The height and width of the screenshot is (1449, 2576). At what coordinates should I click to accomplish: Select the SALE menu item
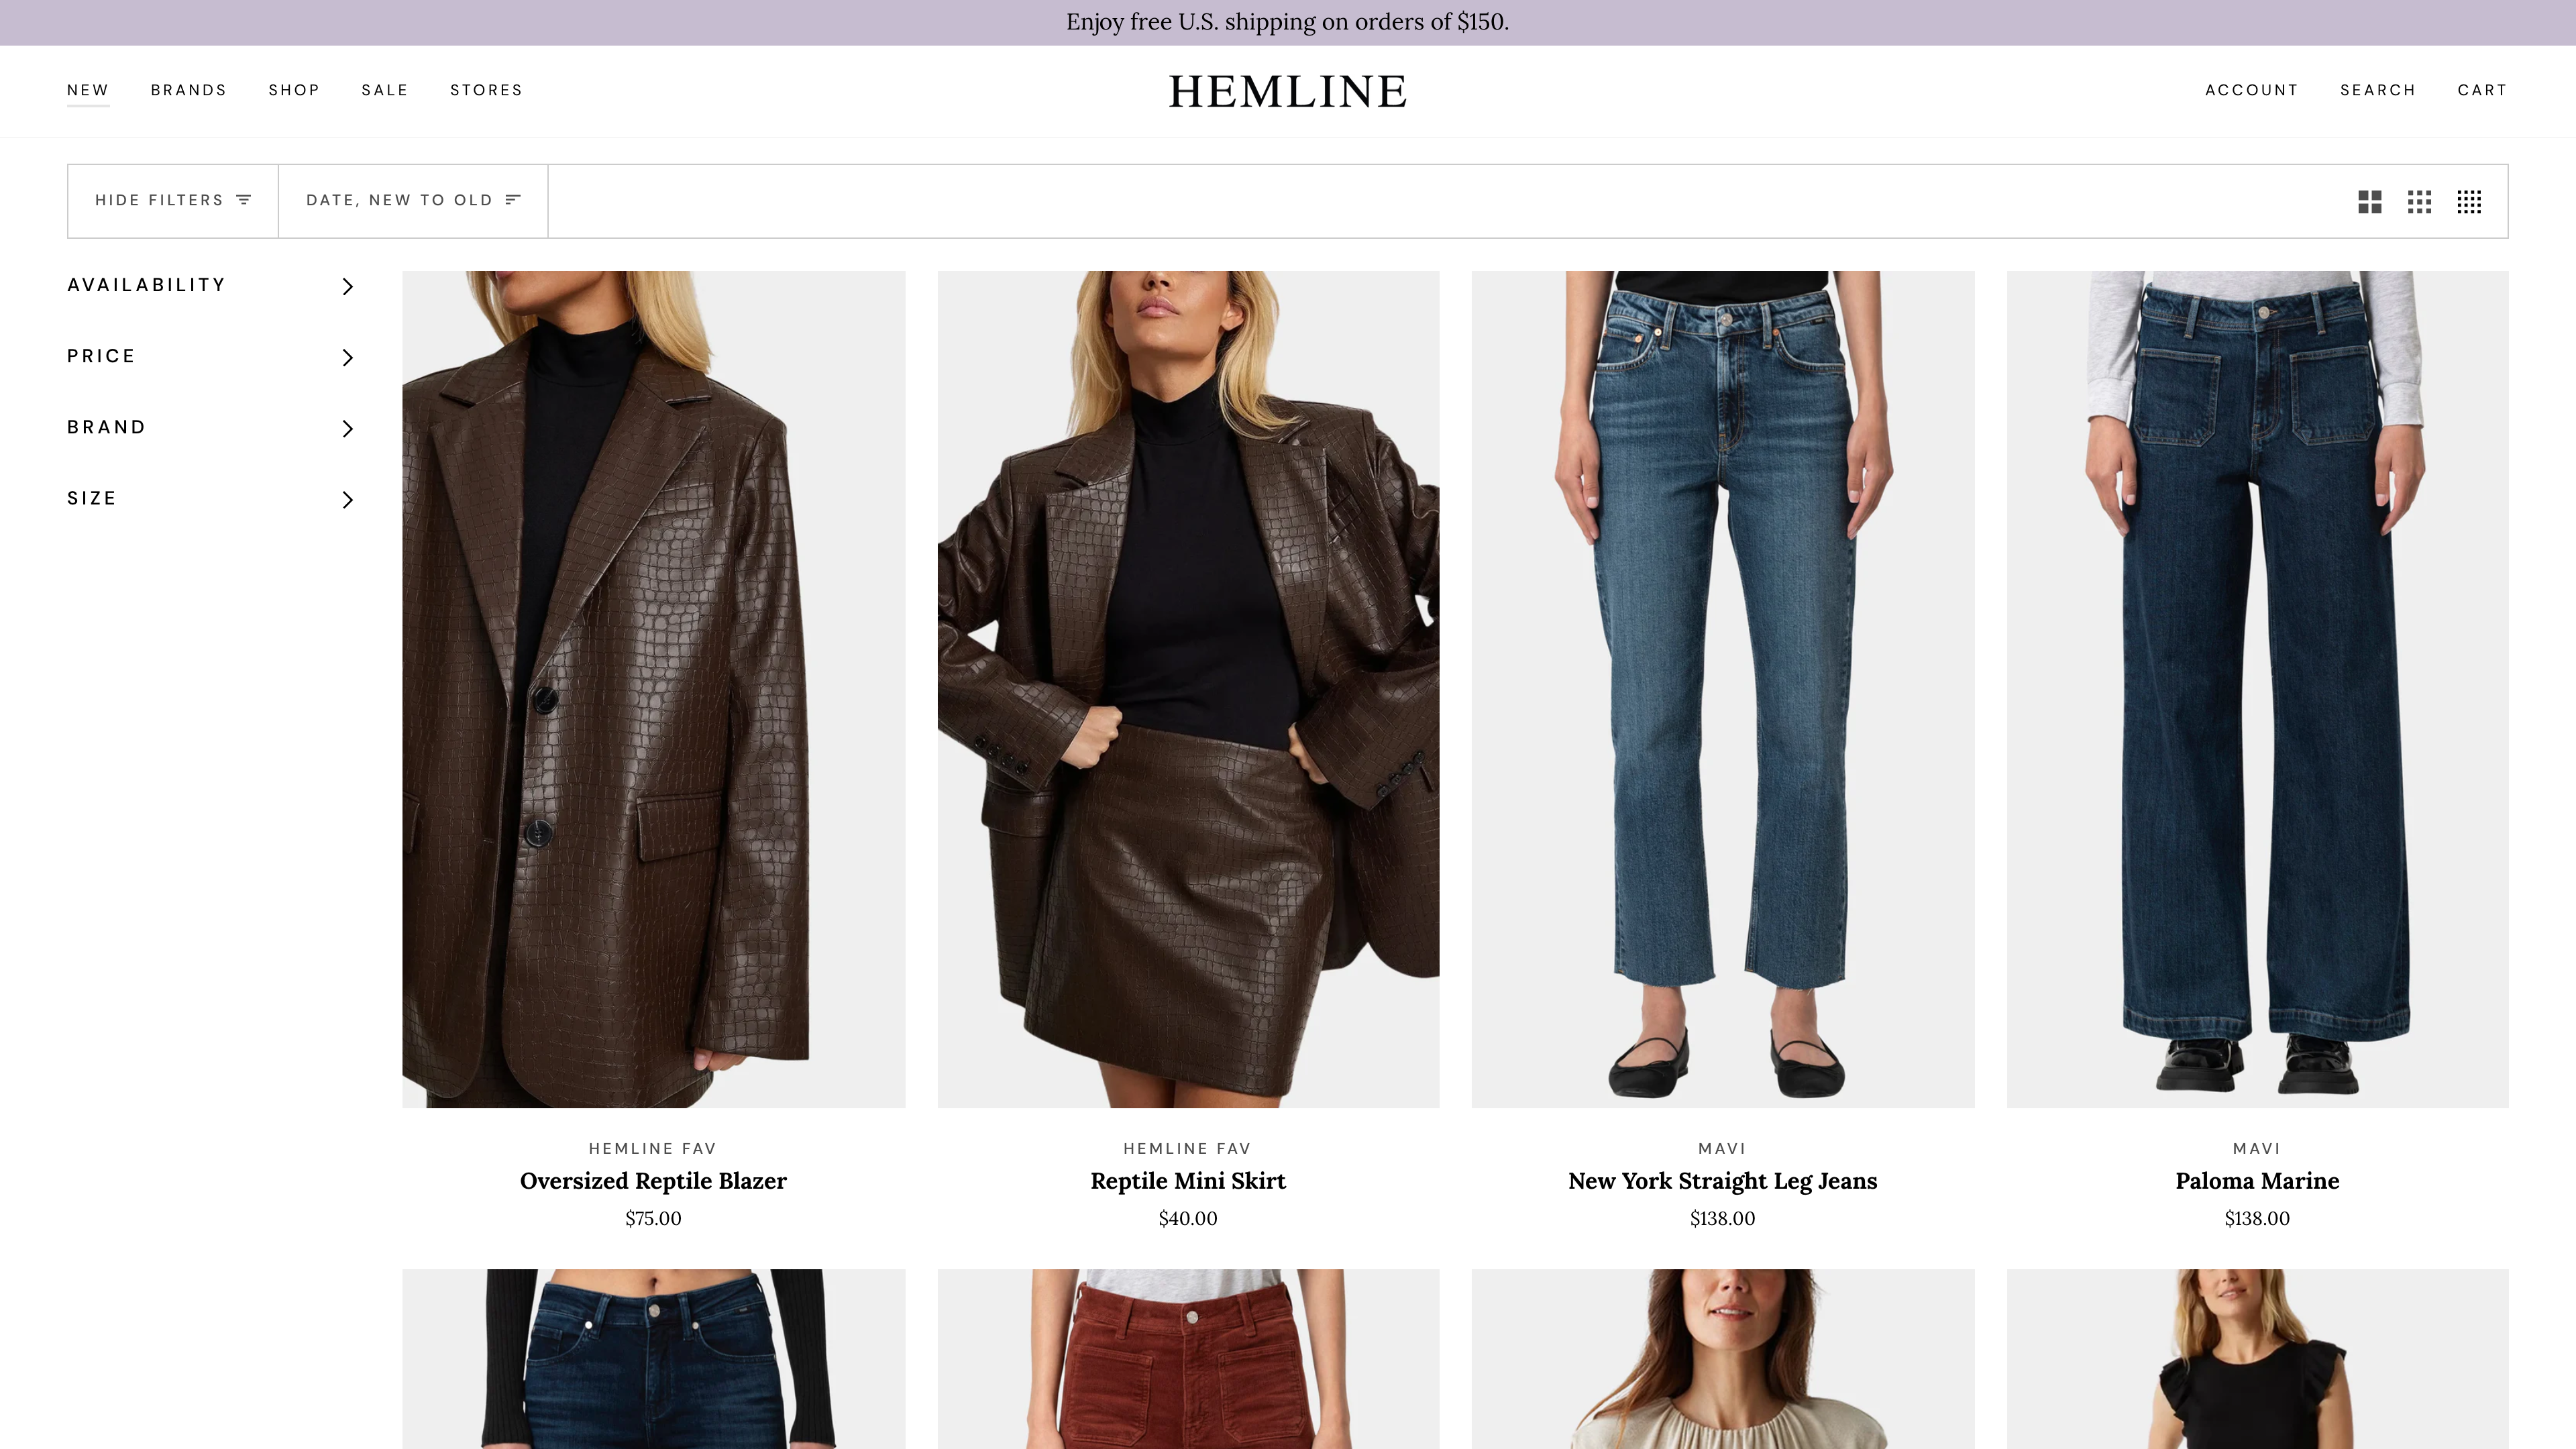click(x=384, y=90)
